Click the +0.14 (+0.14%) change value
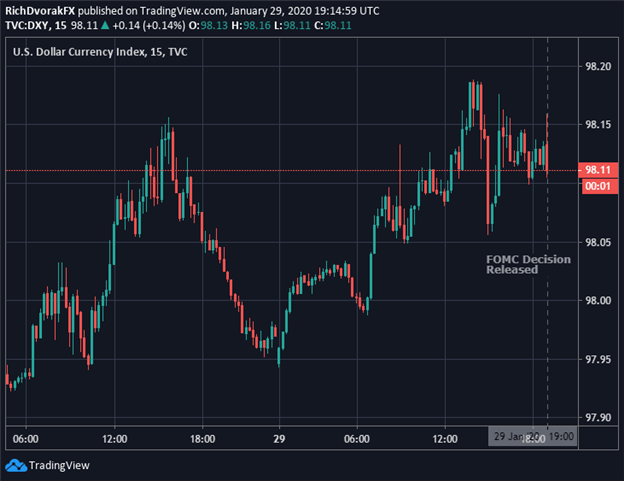 pos(149,25)
